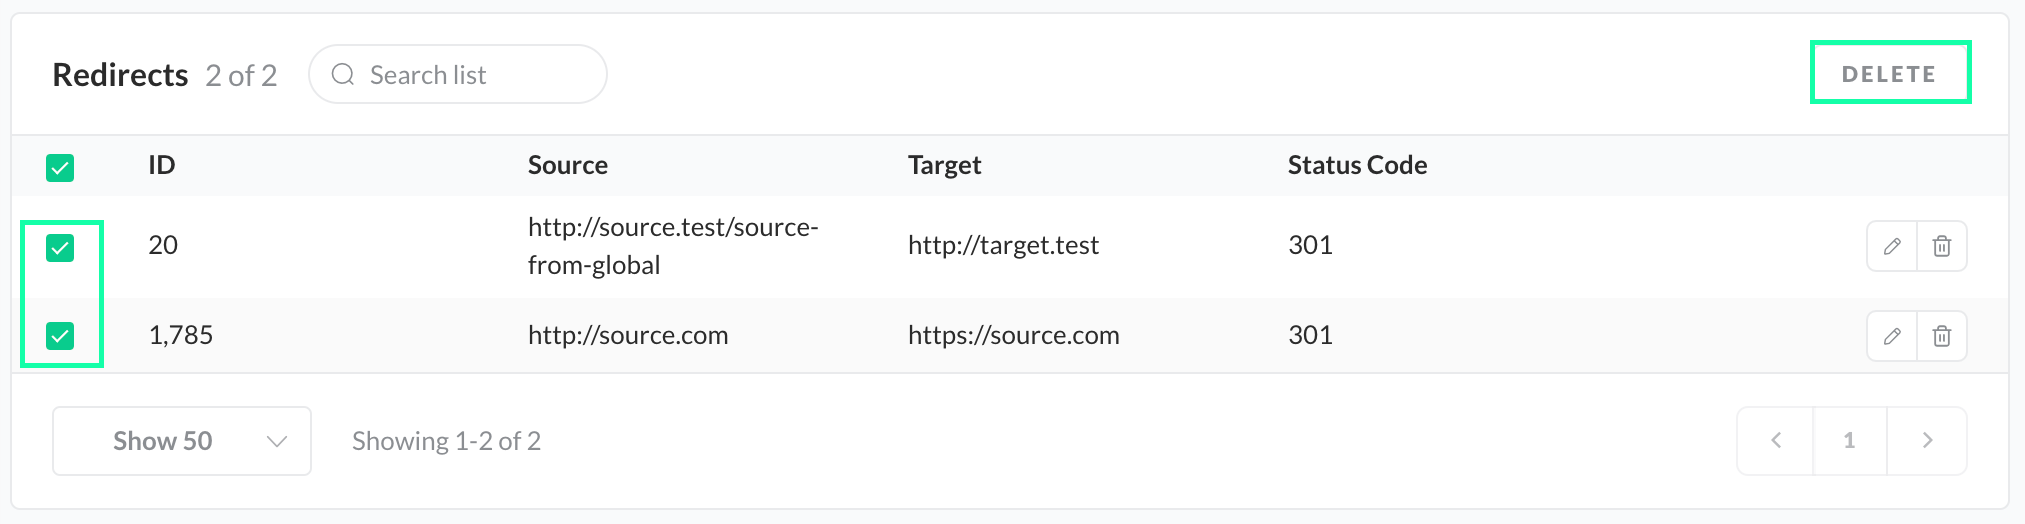The height and width of the screenshot is (524, 2025).
Task: Click the trash icon for redirect 20
Action: click(x=1942, y=246)
